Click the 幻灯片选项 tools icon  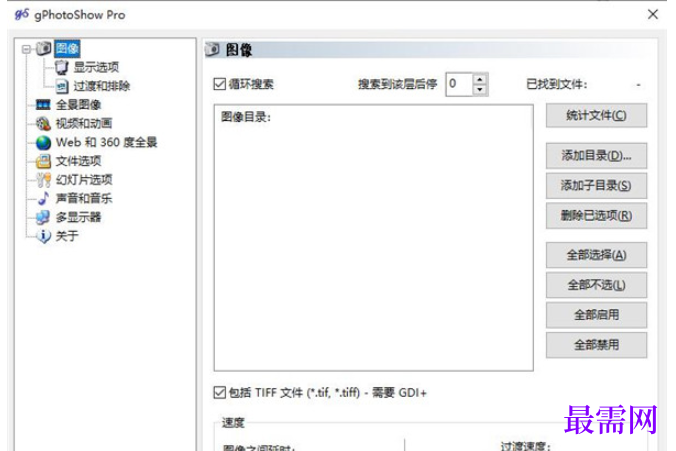click(43, 180)
